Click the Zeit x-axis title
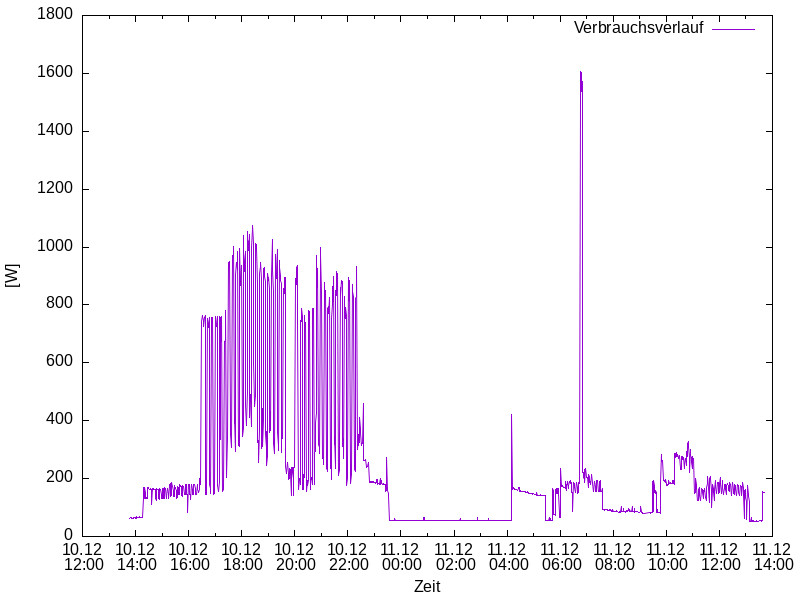The width and height of the screenshot is (800, 600). pyautogui.click(x=427, y=587)
